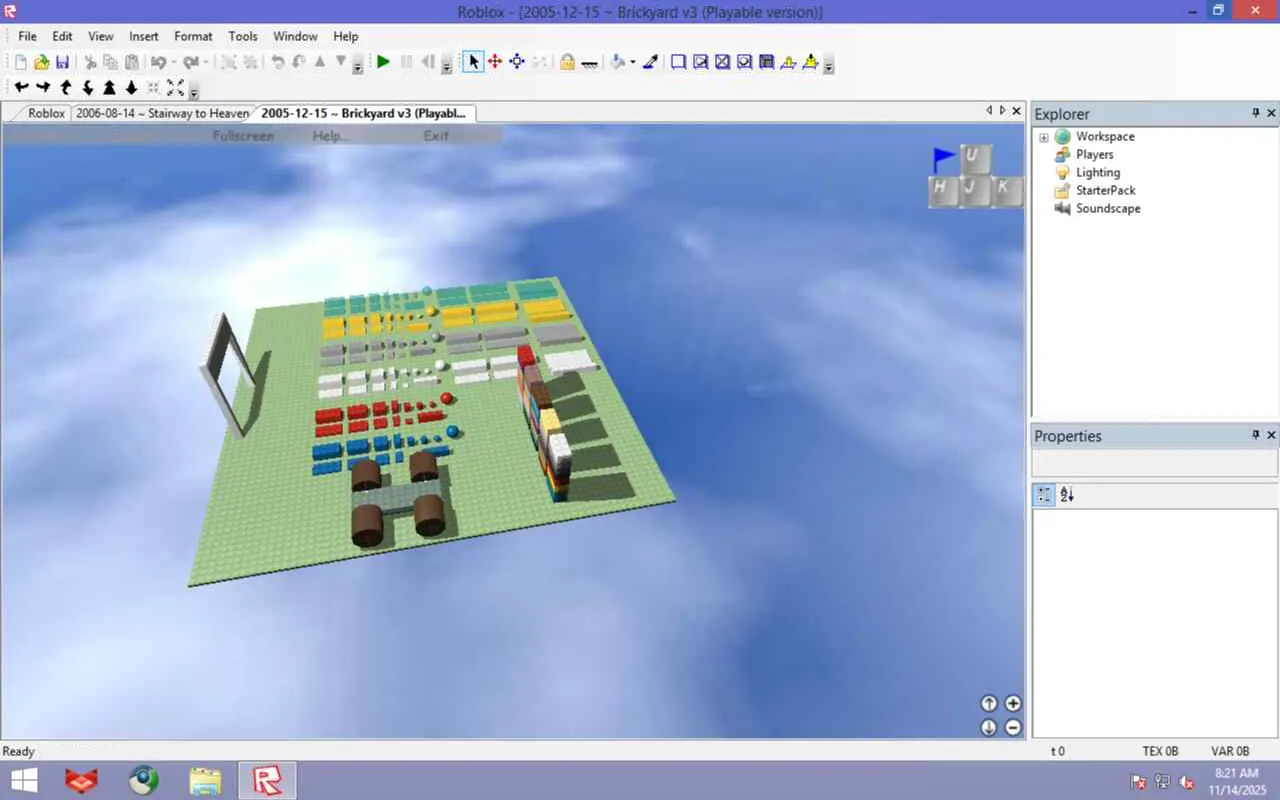
Task: Open the View menu
Action: 101,36
